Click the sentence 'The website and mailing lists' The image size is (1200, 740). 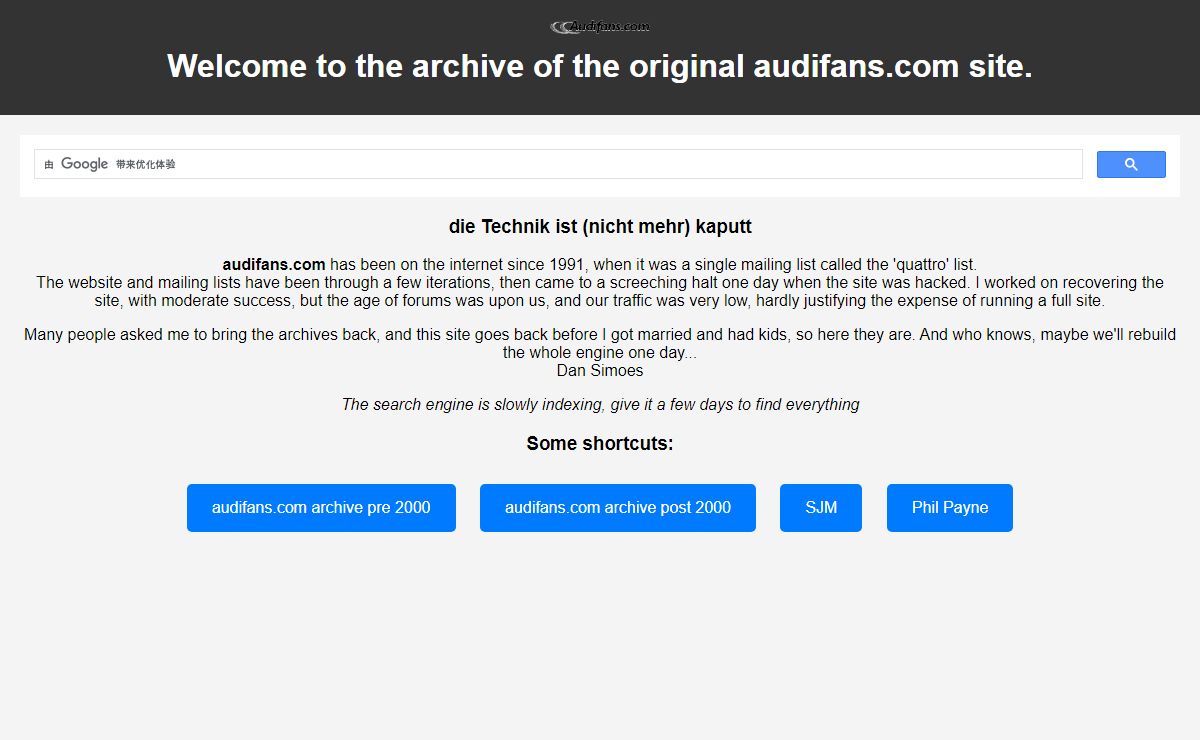(600, 291)
